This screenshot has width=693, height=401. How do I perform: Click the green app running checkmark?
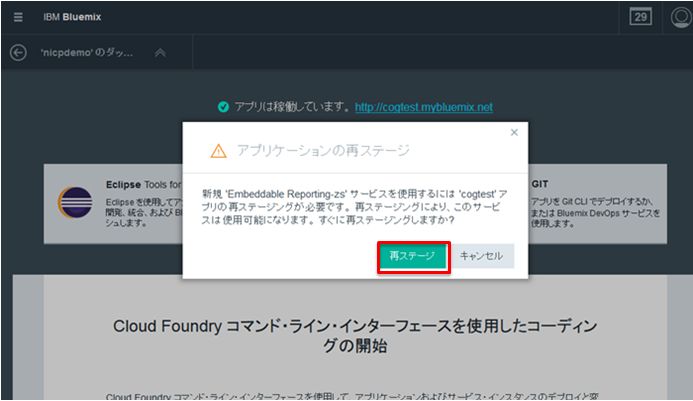click(x=223, y=107)
